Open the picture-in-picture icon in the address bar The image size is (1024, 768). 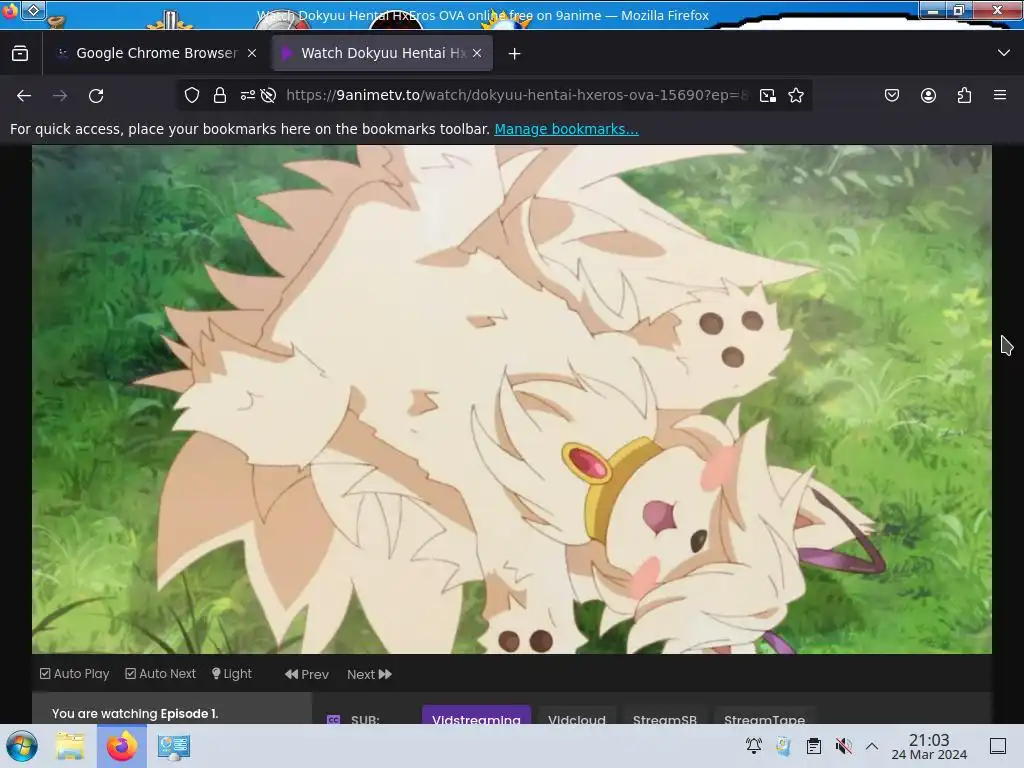tap(768, 95)
